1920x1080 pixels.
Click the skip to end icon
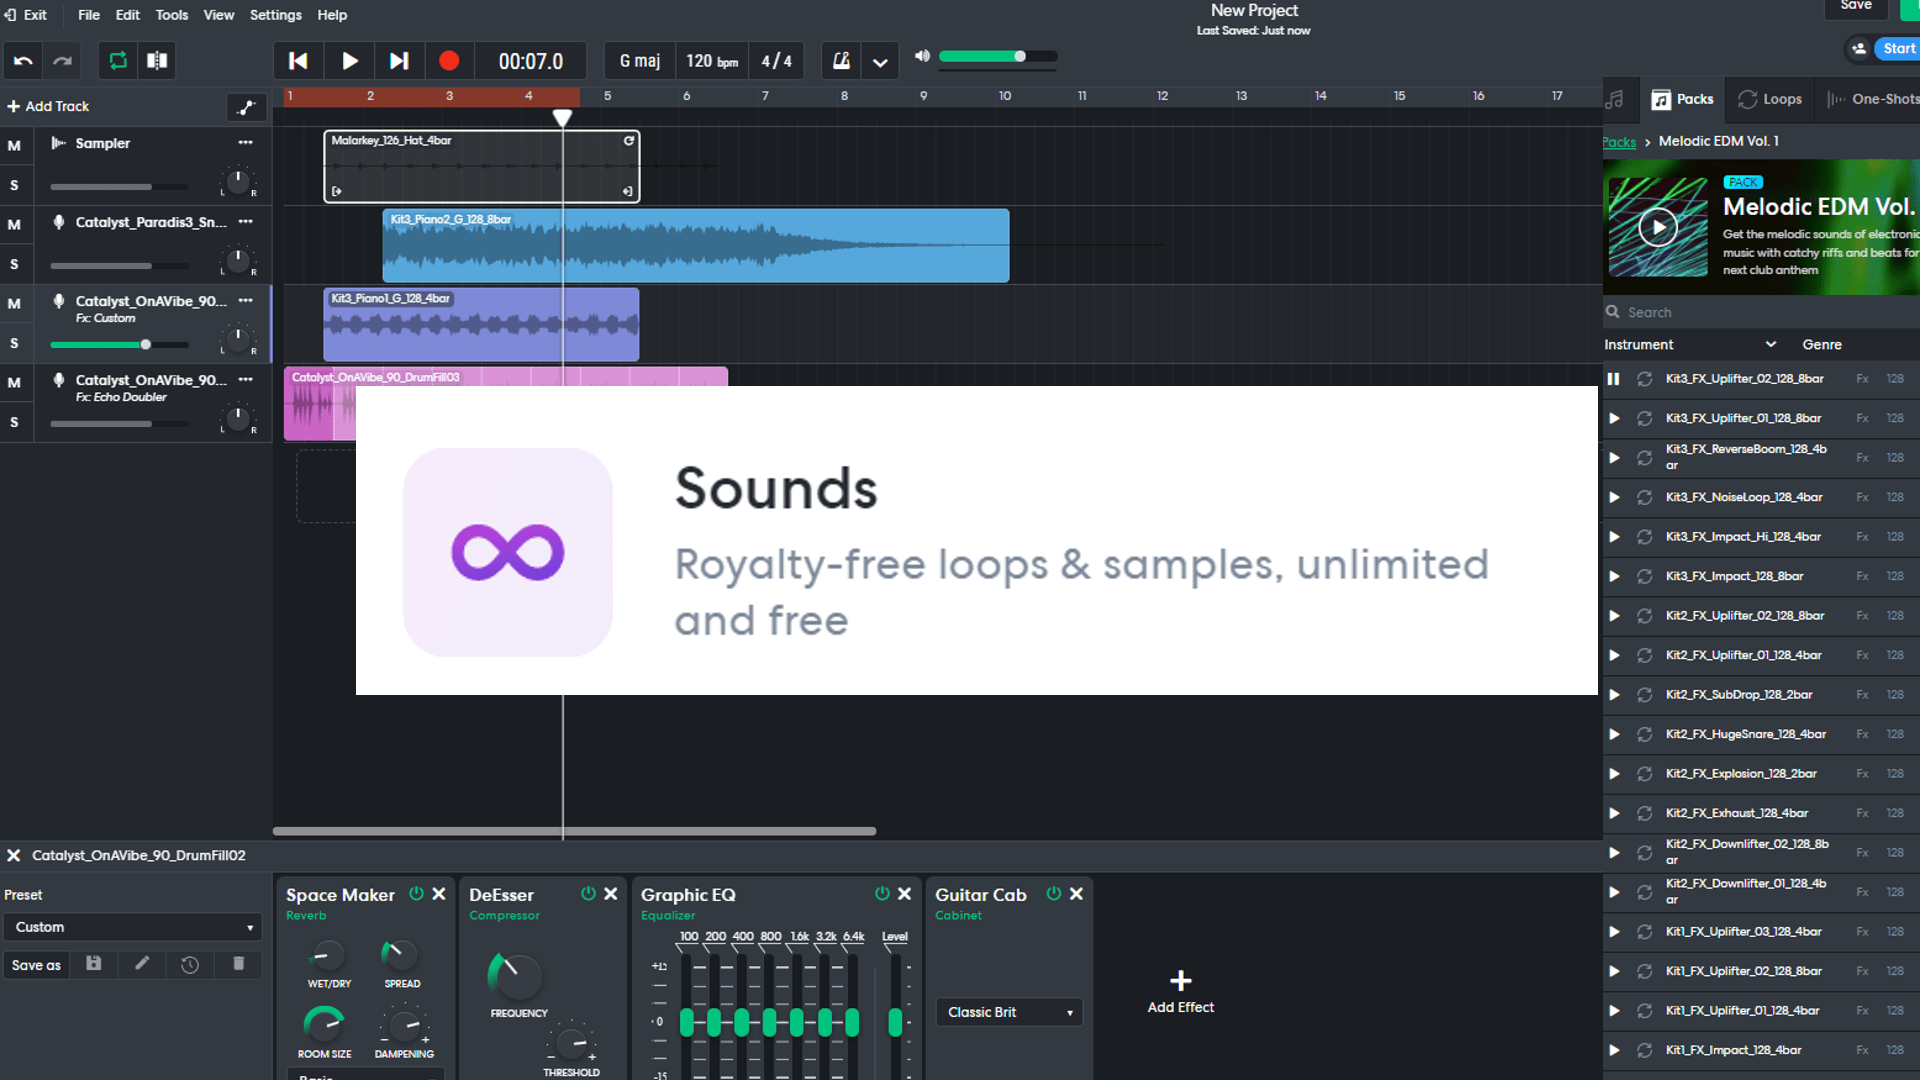pos(399,61)
